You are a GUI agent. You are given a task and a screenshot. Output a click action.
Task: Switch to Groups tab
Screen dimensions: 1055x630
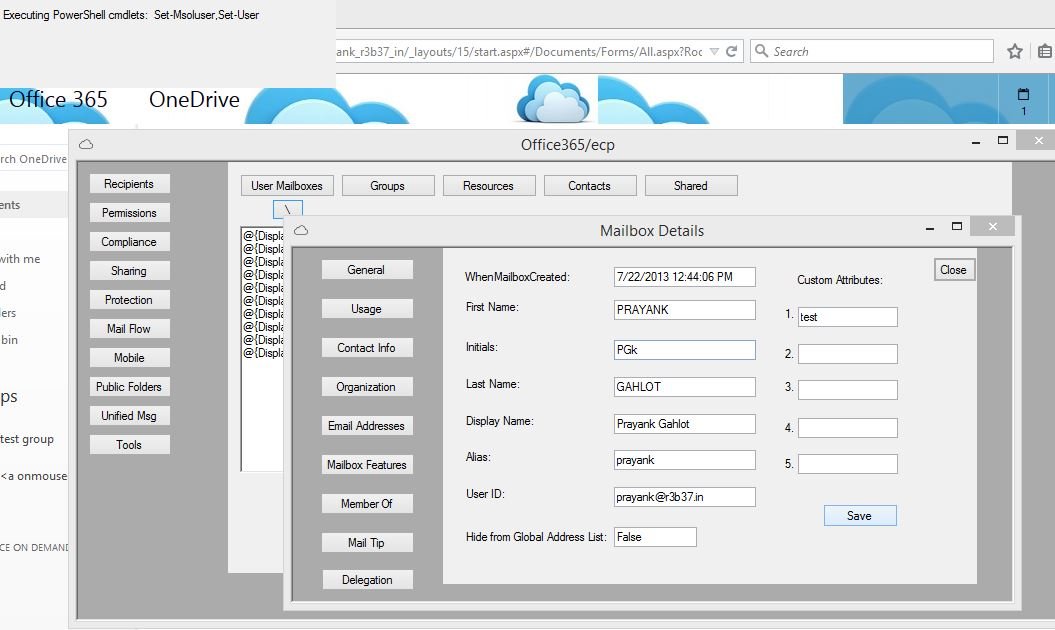click(x=388, y=186)
